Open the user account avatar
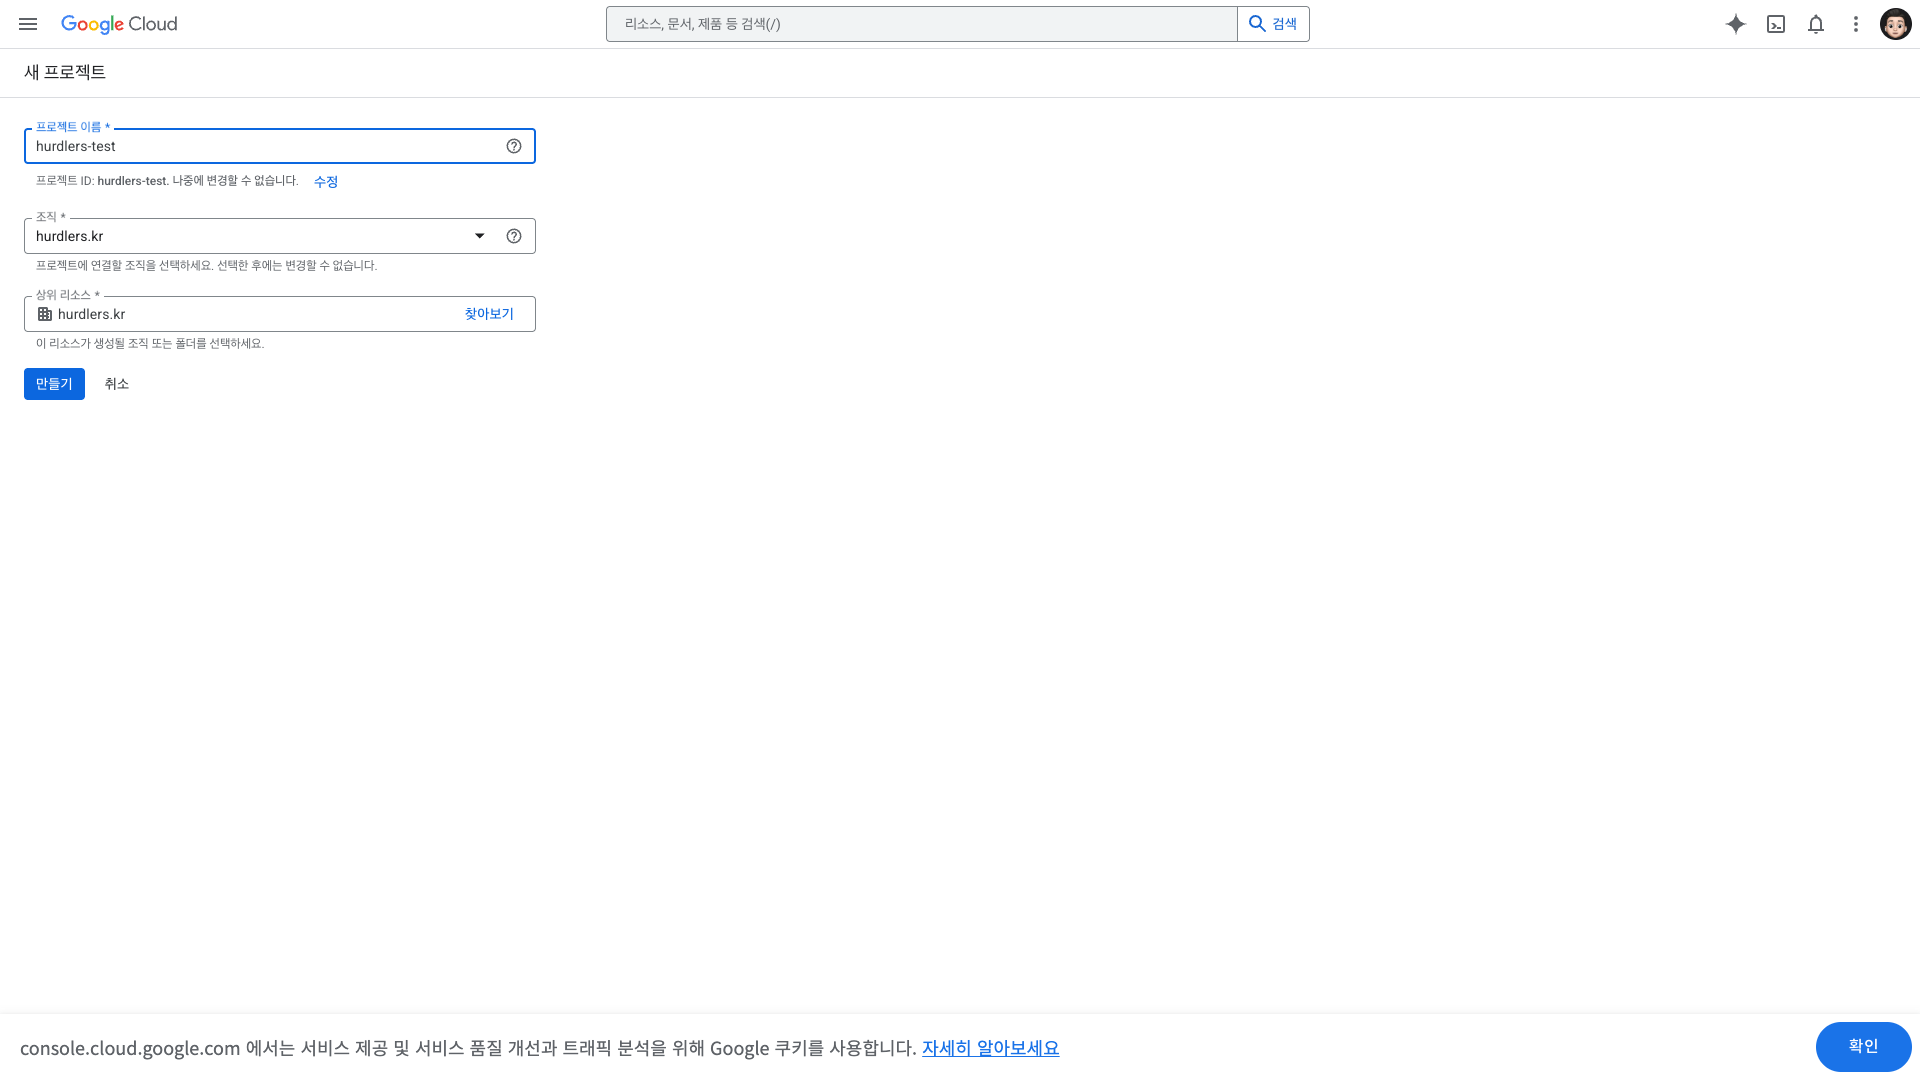Image resolution: width=1920 pixels, height=1080 pixels. 1896,24
